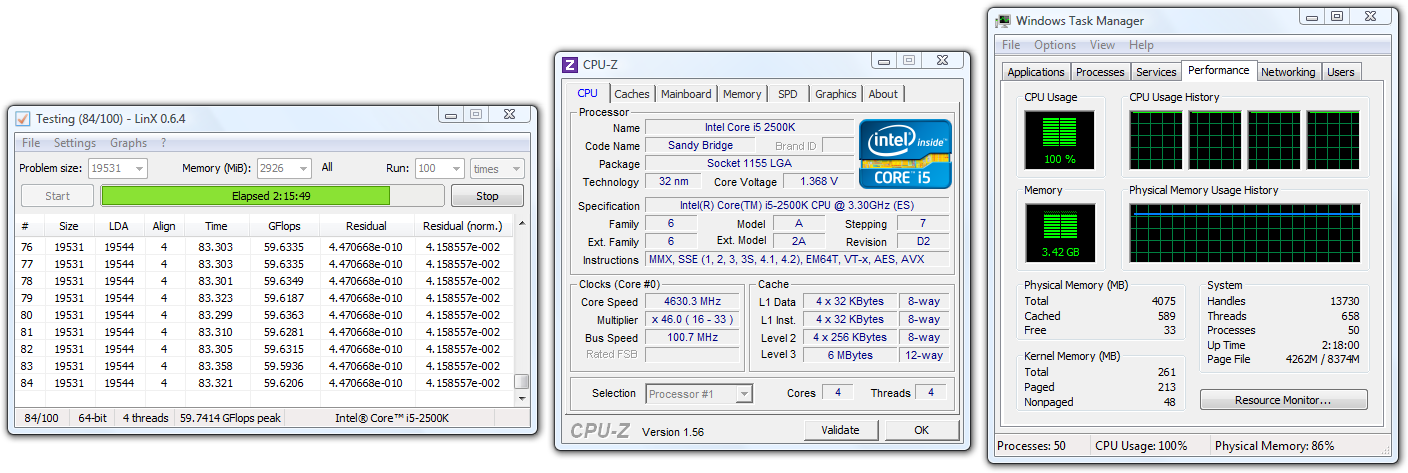Click the CPU Usage 100% gauge
1408x473 pixels.
1059,139
